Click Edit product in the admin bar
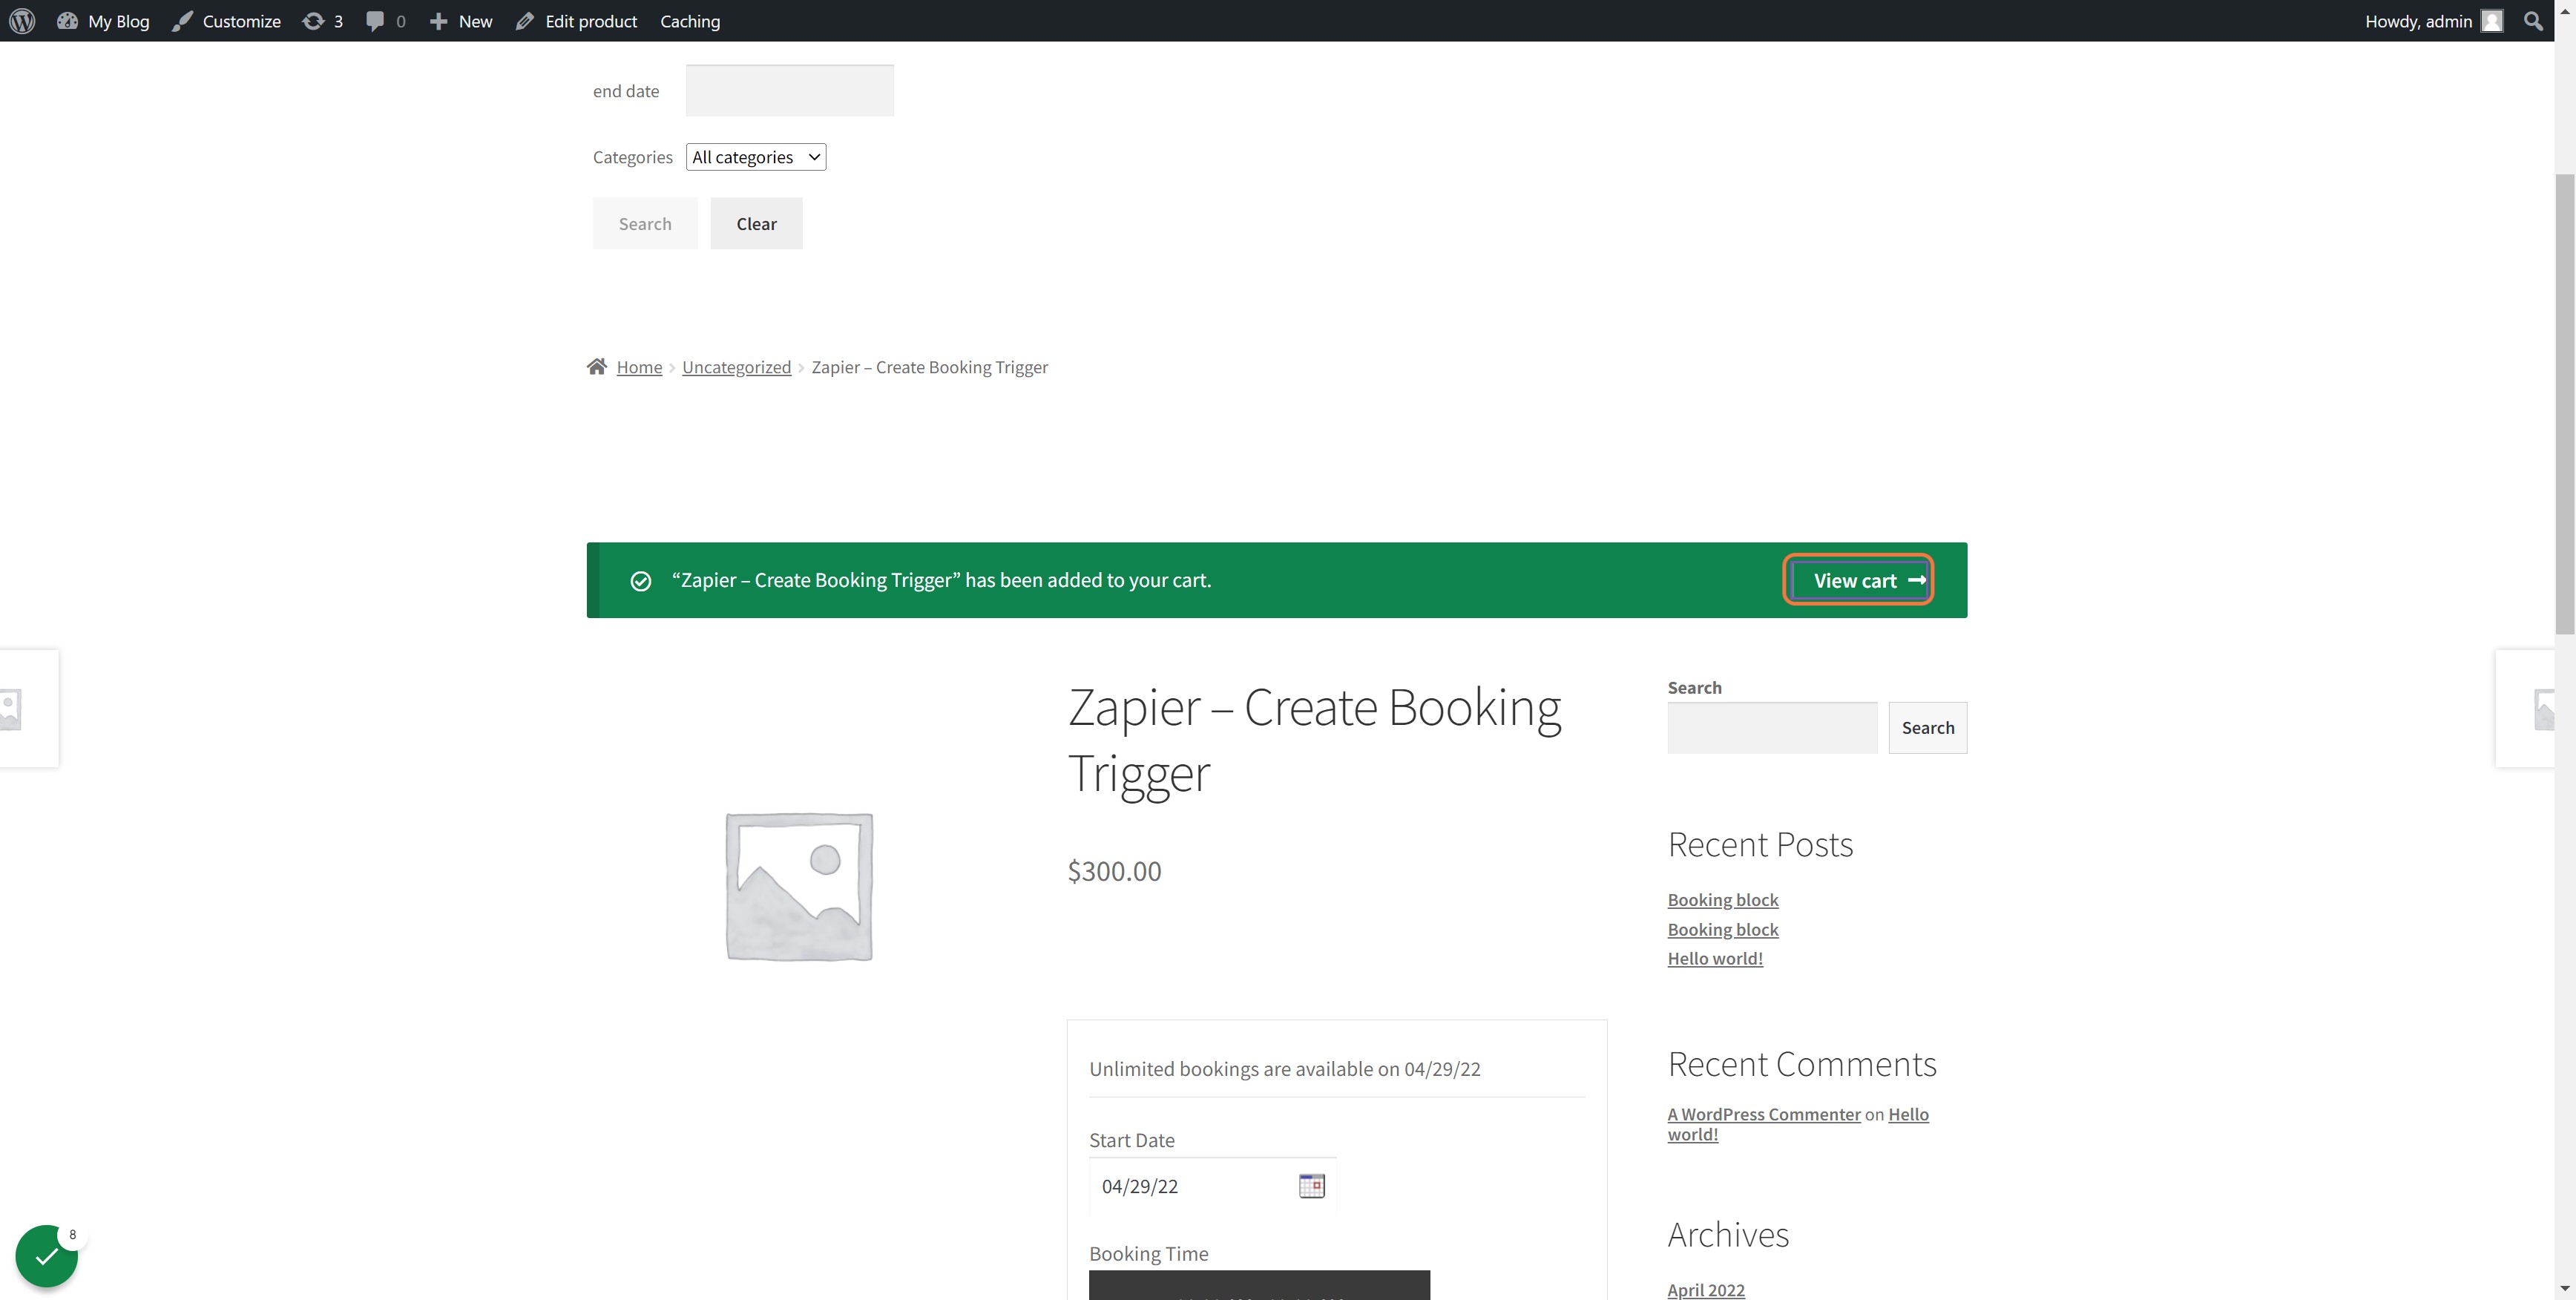 [577, 21]
